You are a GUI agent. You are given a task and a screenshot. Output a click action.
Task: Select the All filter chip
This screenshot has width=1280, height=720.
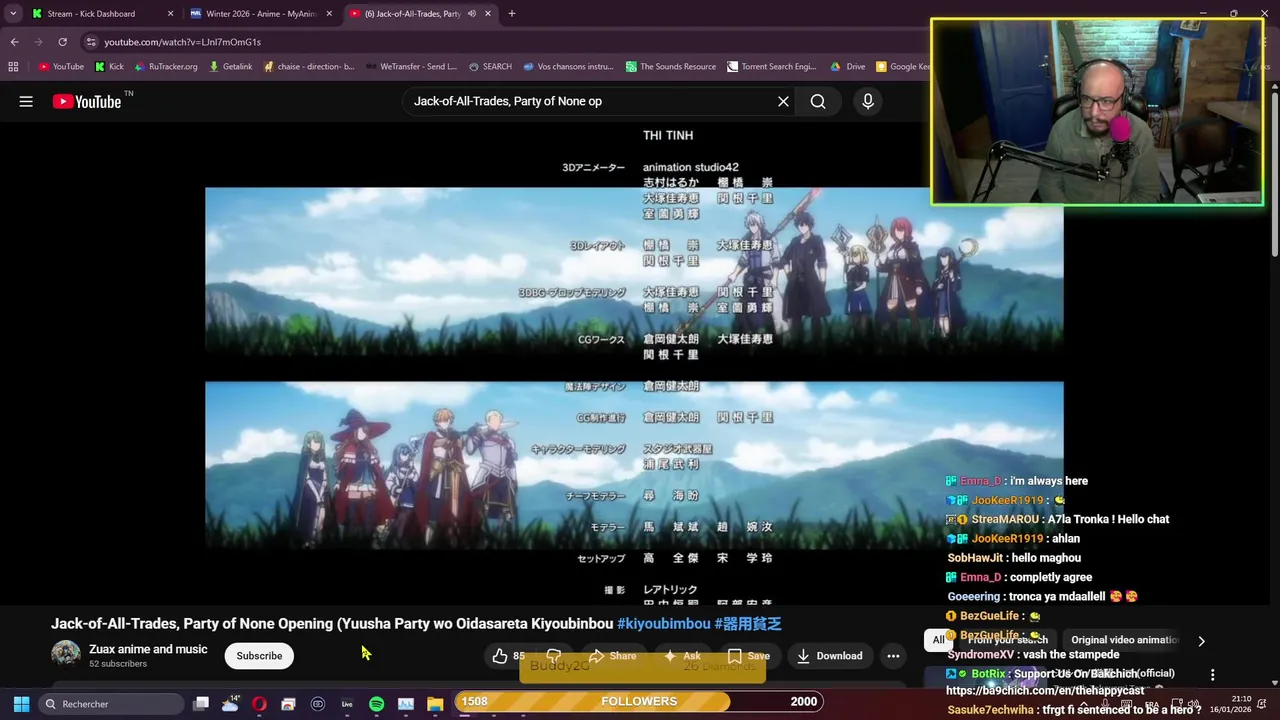pos(938,640)
